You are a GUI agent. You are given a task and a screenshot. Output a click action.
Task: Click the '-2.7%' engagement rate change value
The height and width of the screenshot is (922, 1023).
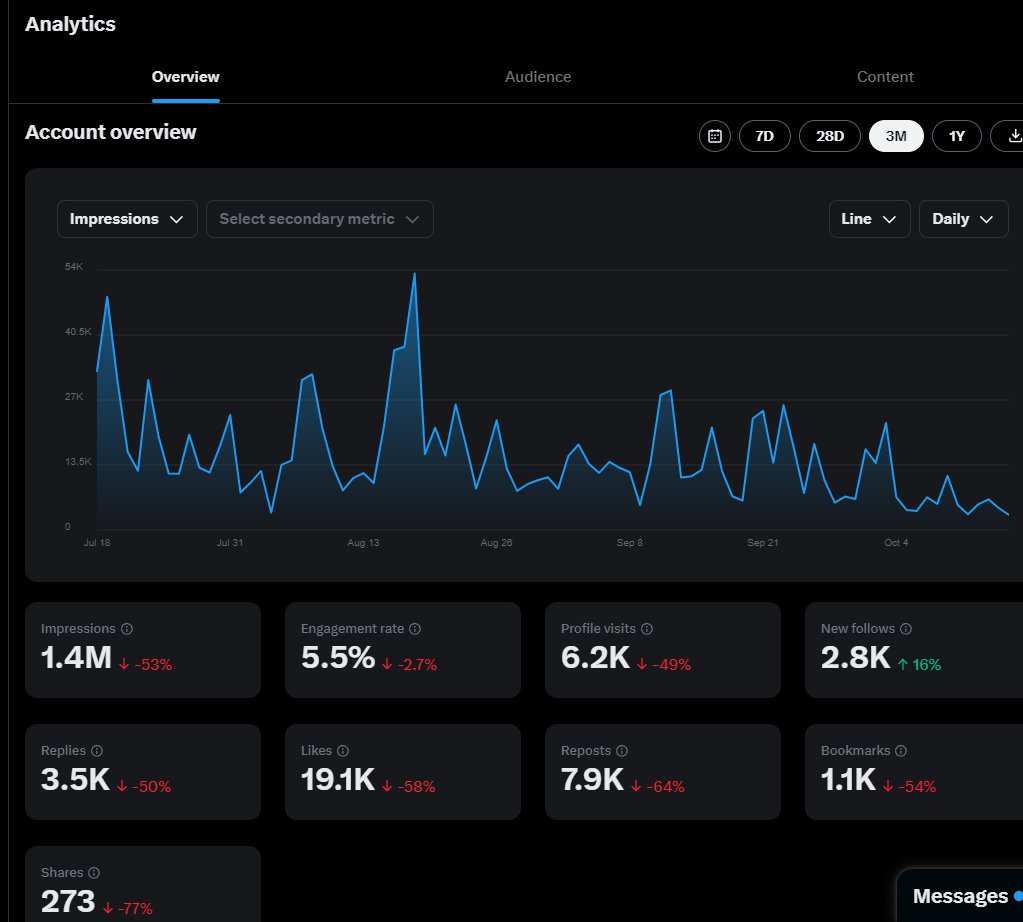point(418,665)
